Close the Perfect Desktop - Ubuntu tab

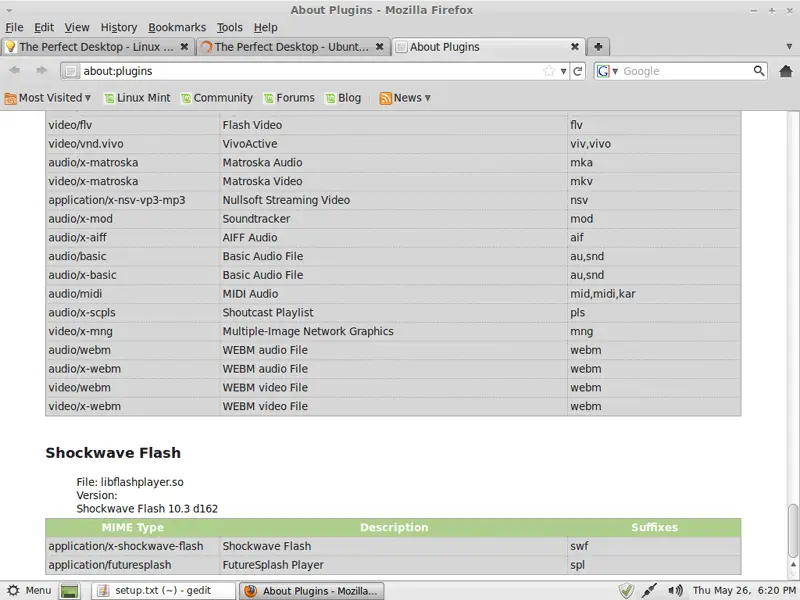(x=380, y=46)
